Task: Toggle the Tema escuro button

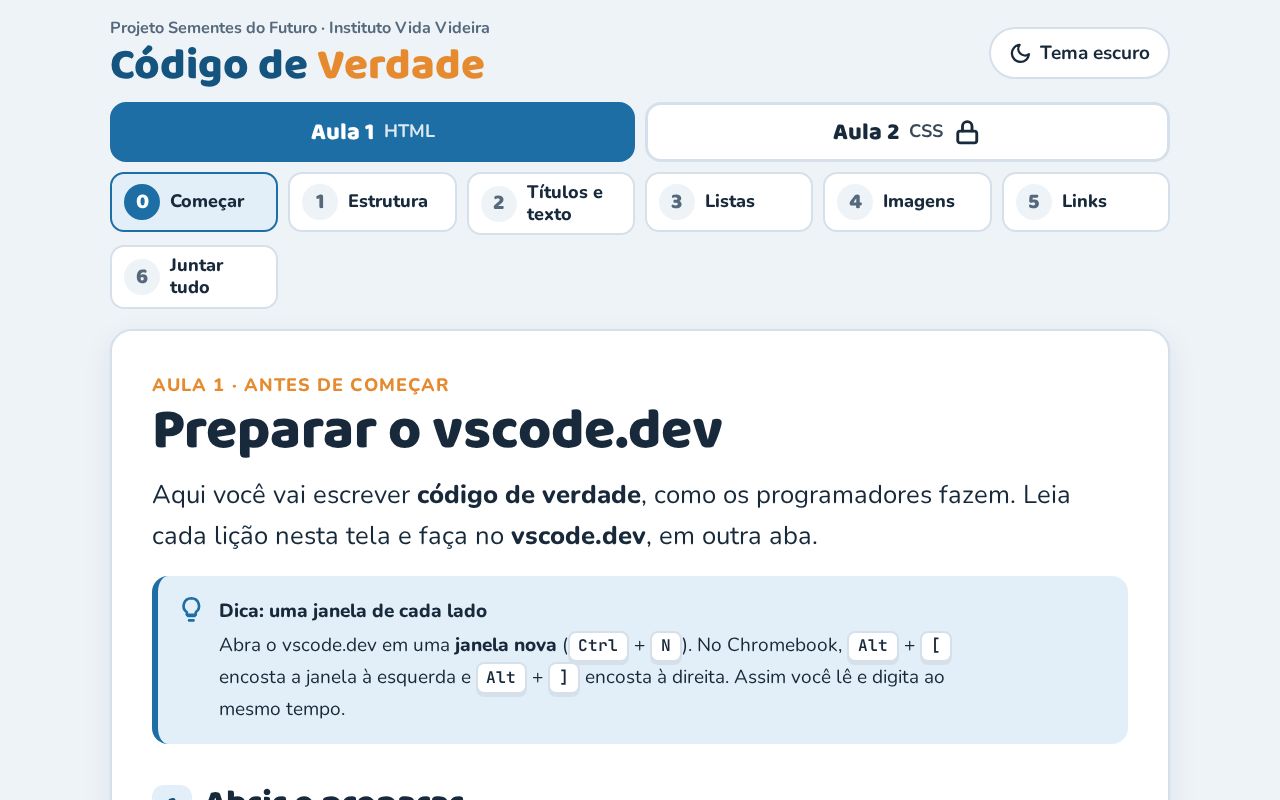Action: 1079,53
